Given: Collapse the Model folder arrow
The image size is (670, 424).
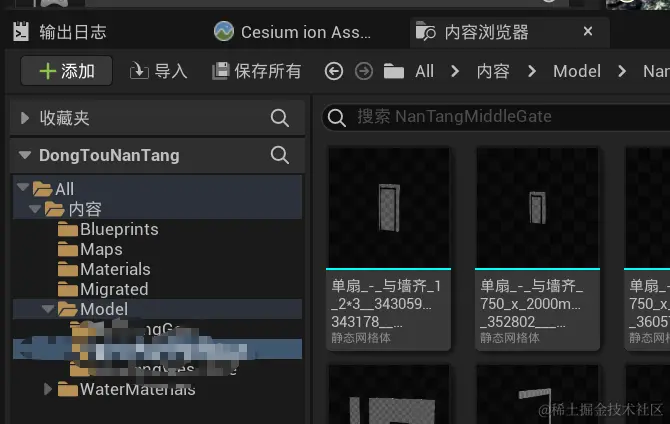Looking at the screenshot, I should (48, 309).
